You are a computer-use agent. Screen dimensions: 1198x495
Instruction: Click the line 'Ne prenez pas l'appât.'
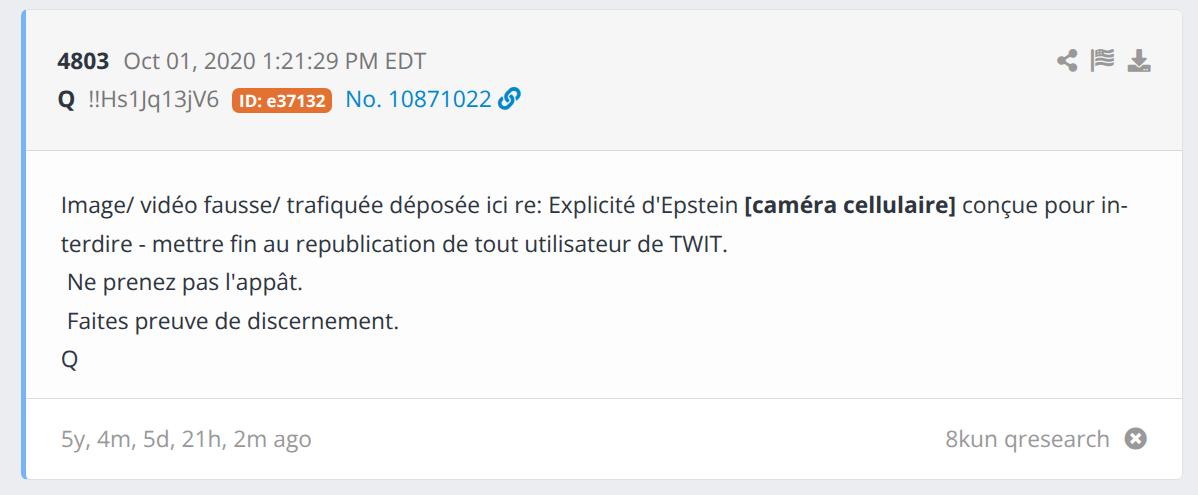tap(185, 283)
